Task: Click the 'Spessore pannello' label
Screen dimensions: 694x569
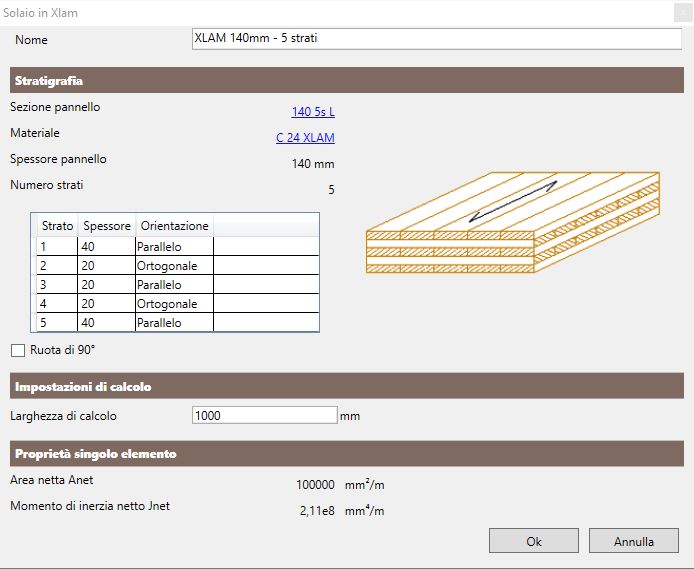Action: [58, 159]
